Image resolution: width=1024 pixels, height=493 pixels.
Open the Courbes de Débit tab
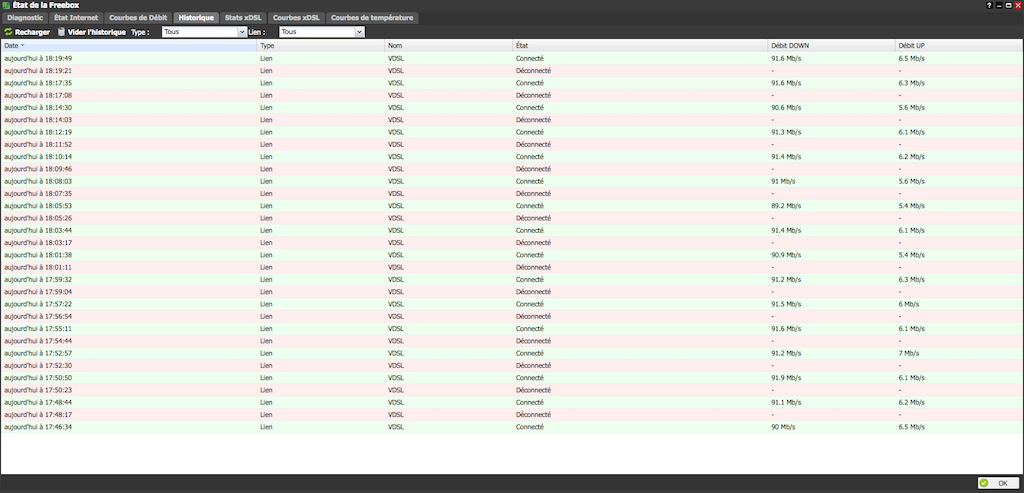coord(139,18)
